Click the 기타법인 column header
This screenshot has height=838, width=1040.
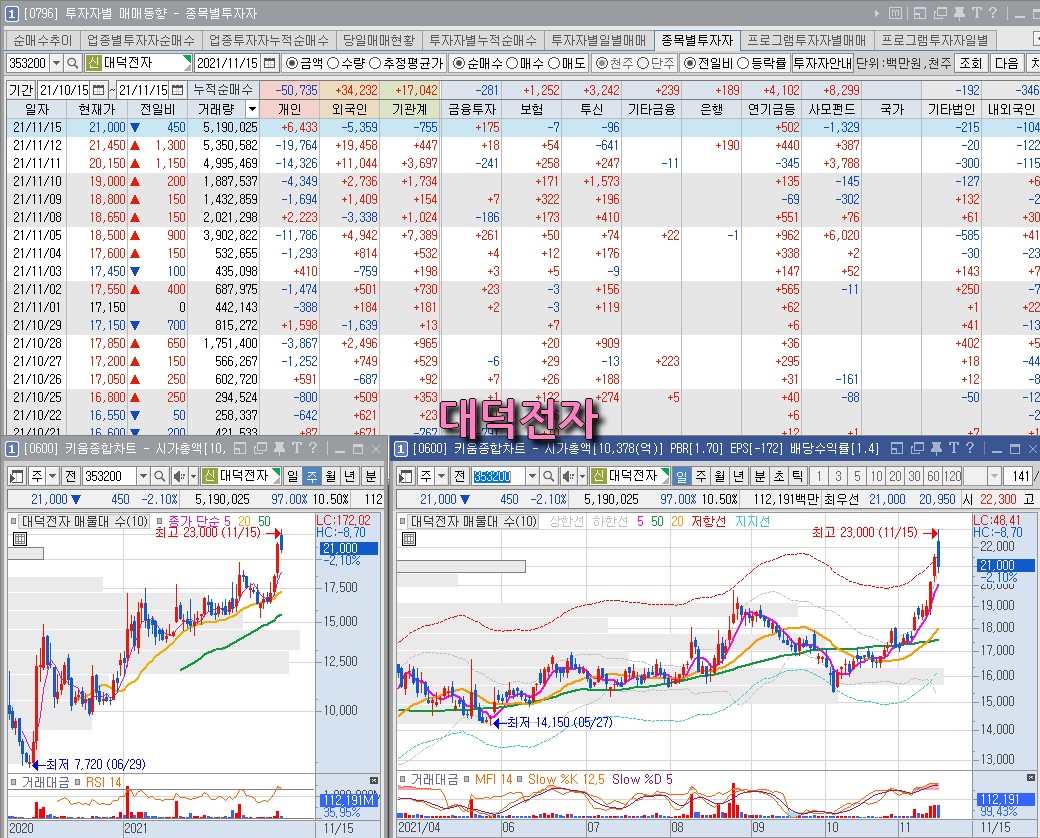[951, 109]
